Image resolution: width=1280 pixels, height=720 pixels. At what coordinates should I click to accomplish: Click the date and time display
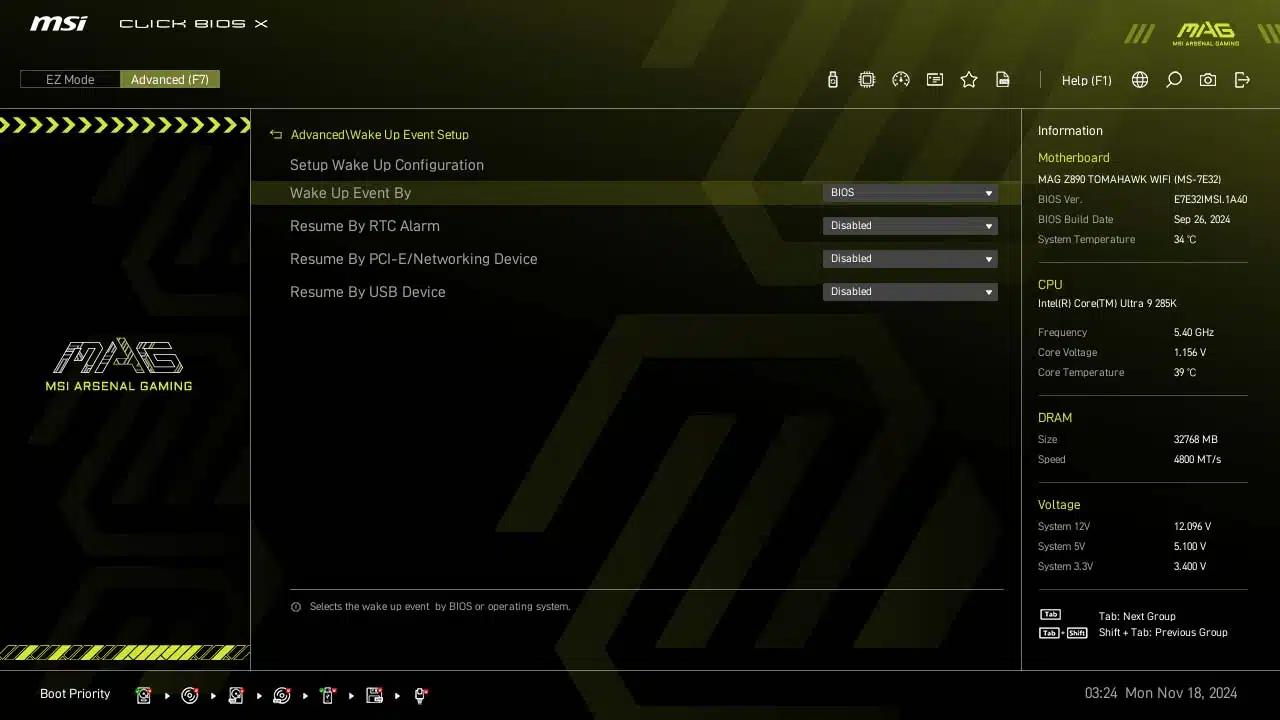1161,693
